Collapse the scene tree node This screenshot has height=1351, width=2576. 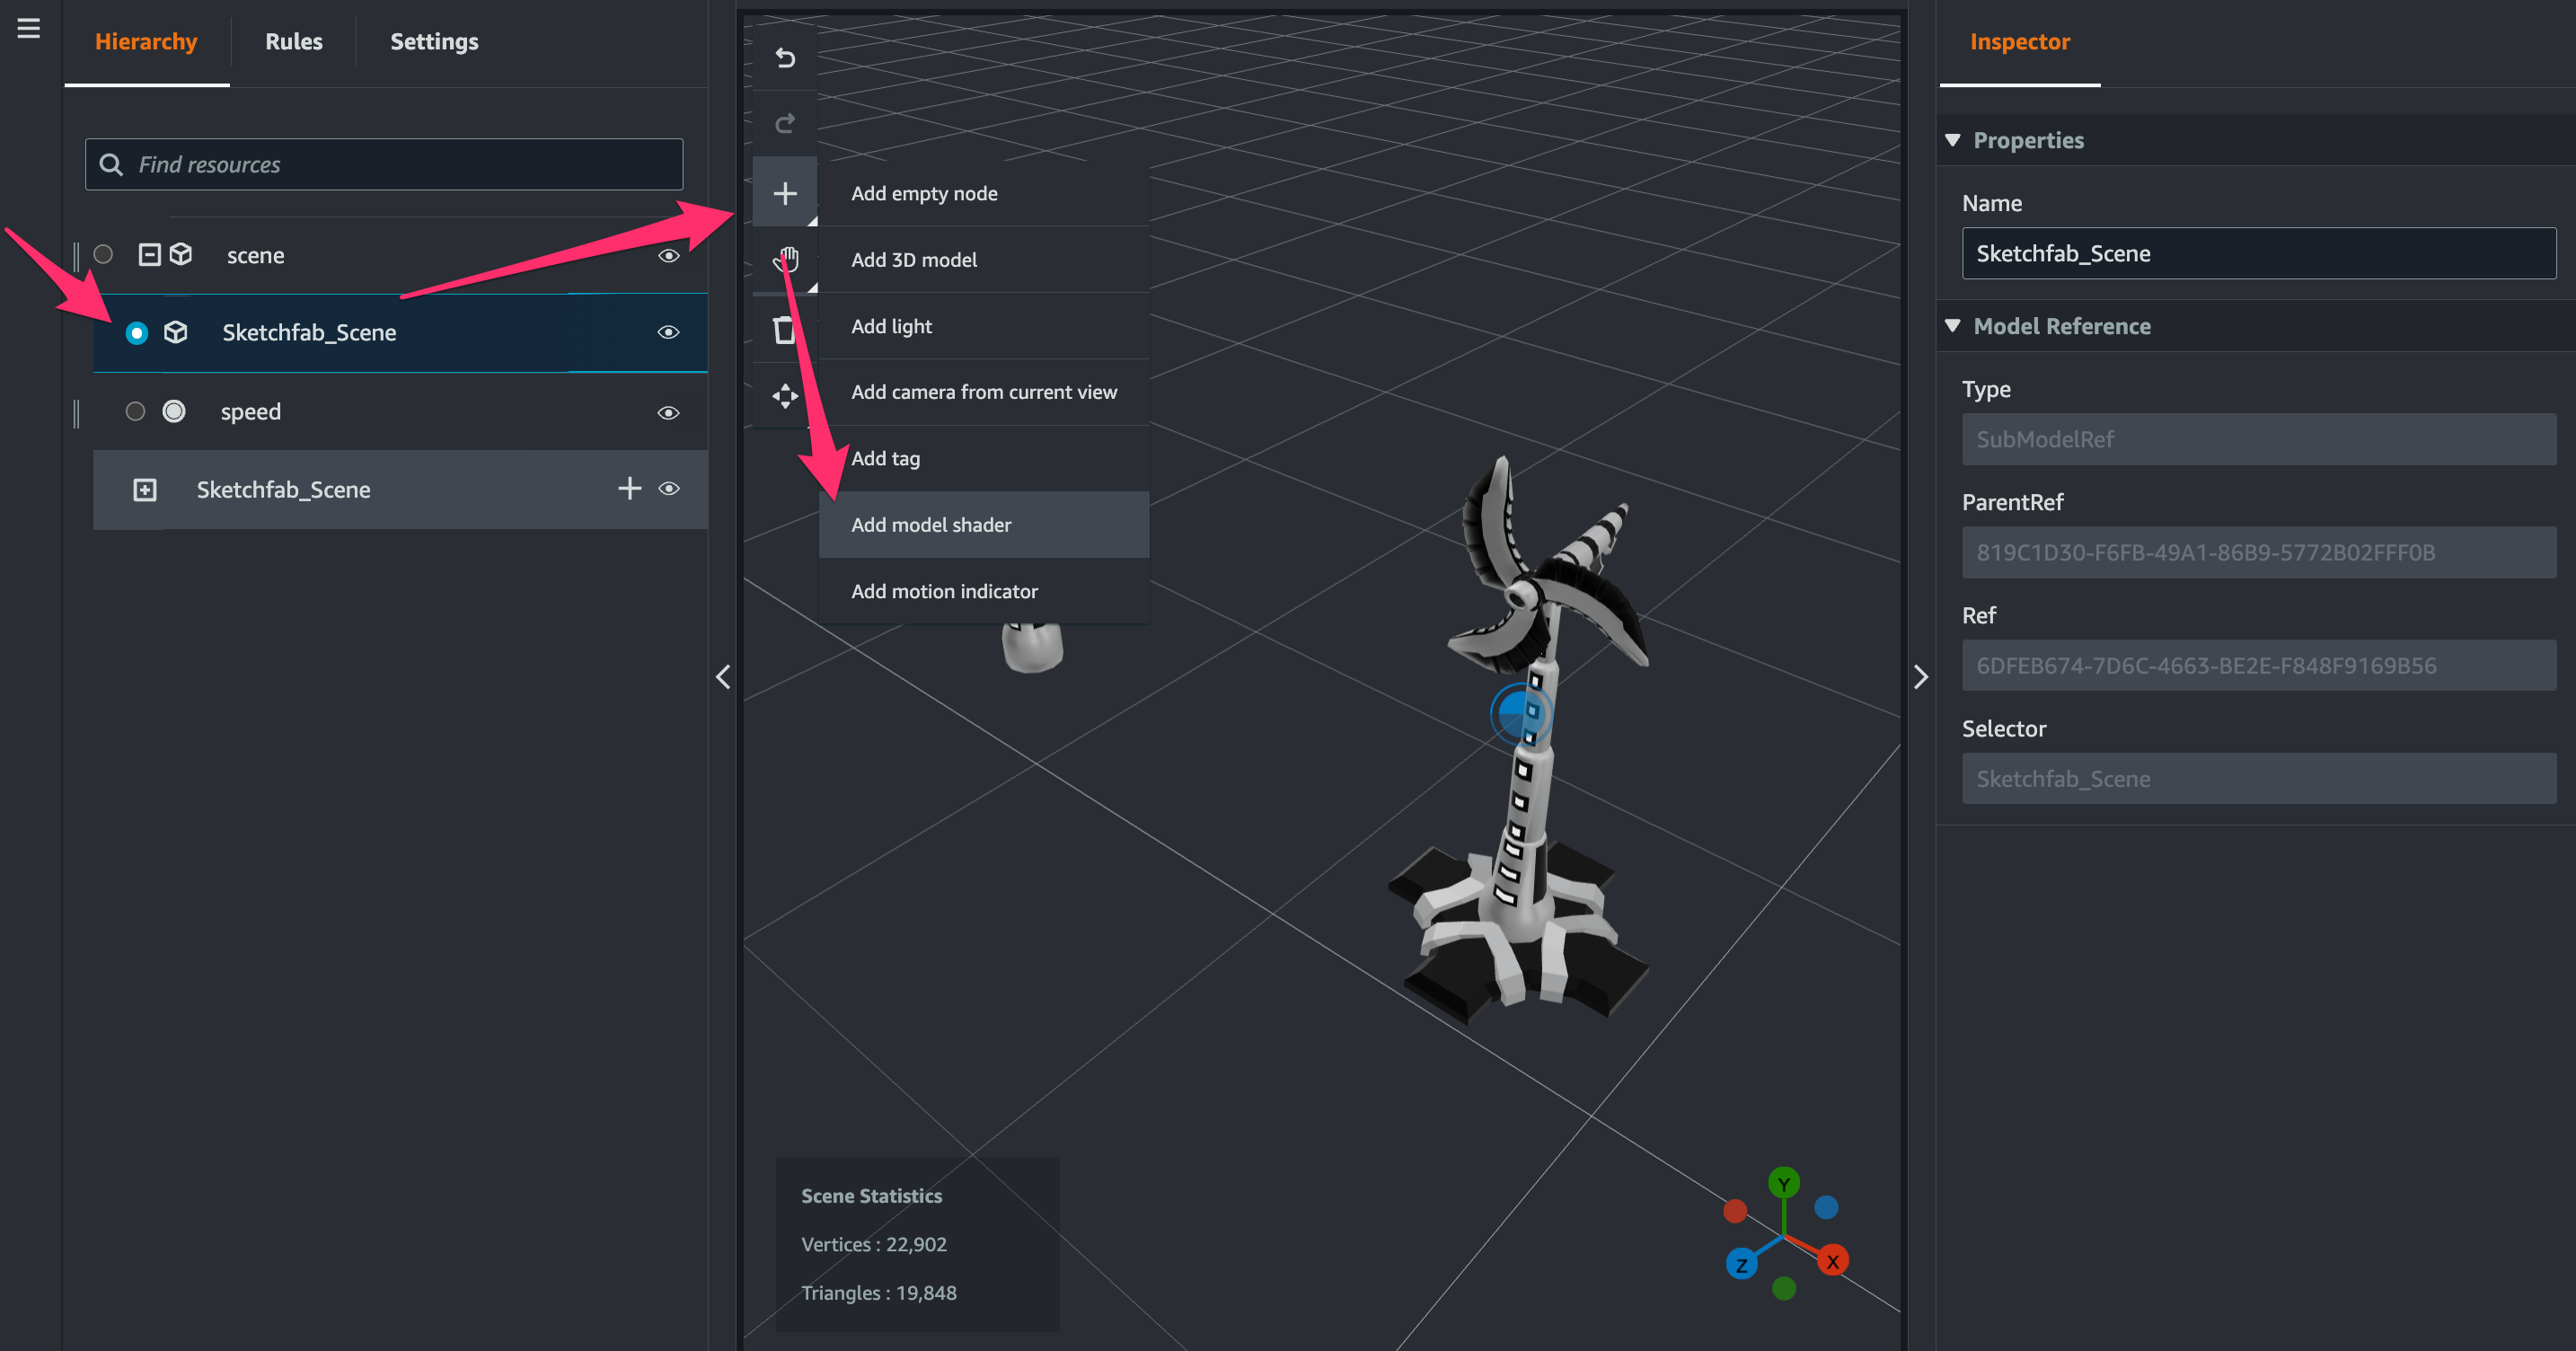pos(149,254)
